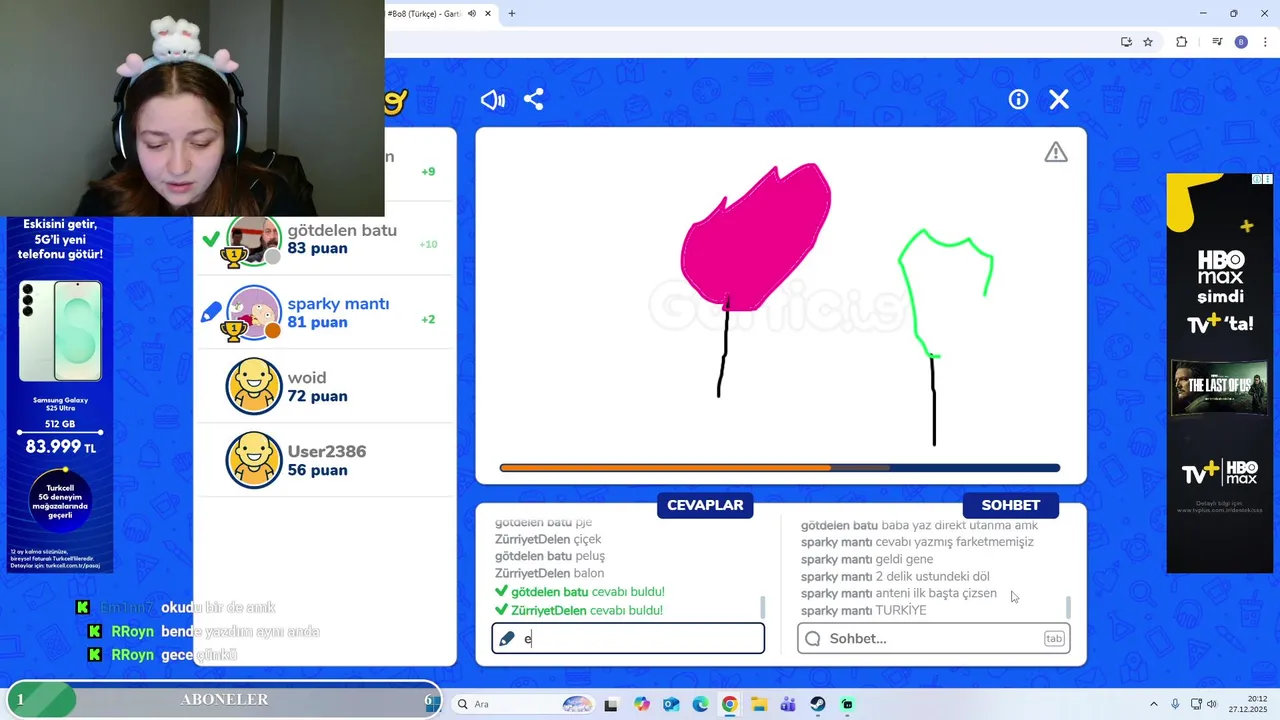Screen dimensions: 1280x720
Task: Select player götdelen batu avatar
Action: coord(254,240)
